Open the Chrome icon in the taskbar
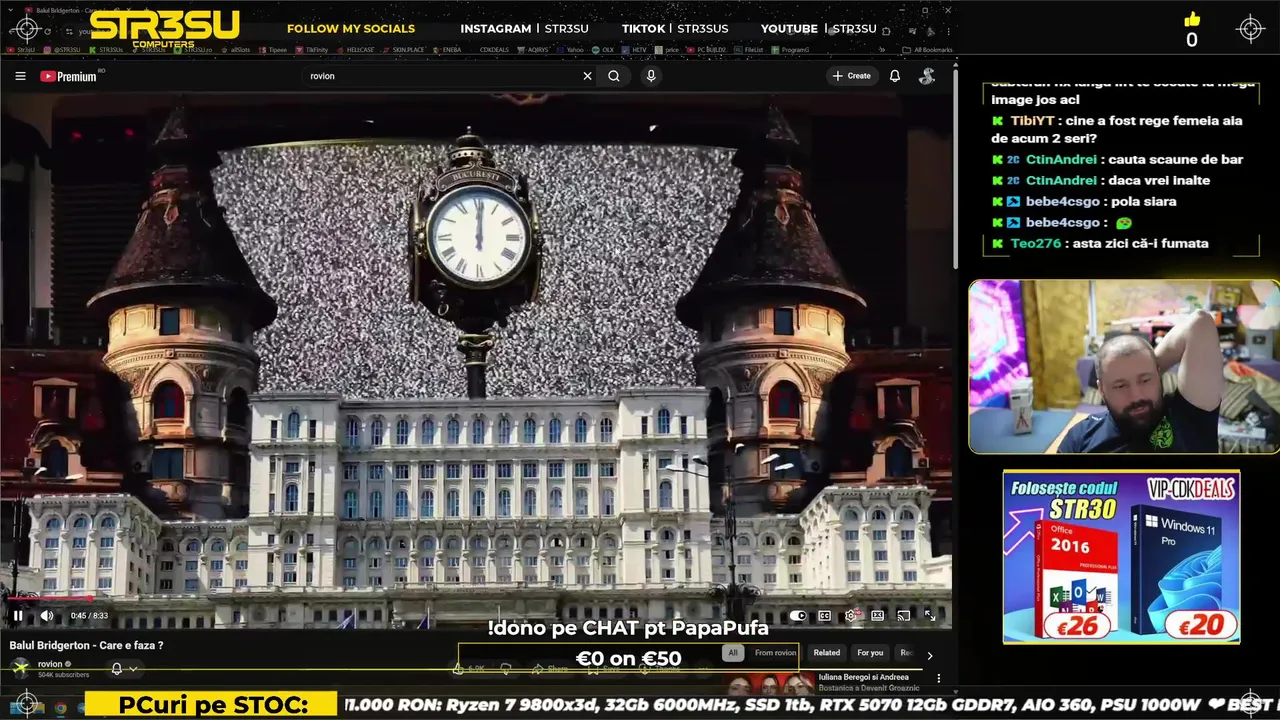Screen dimensions: 1280x720 [60, 708]
